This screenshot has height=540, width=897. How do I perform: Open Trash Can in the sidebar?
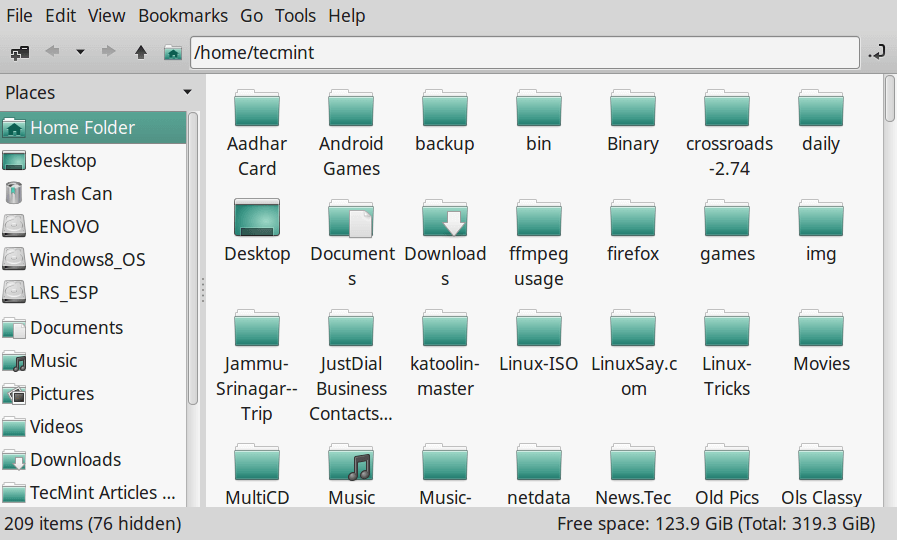[x=70, y=194]
